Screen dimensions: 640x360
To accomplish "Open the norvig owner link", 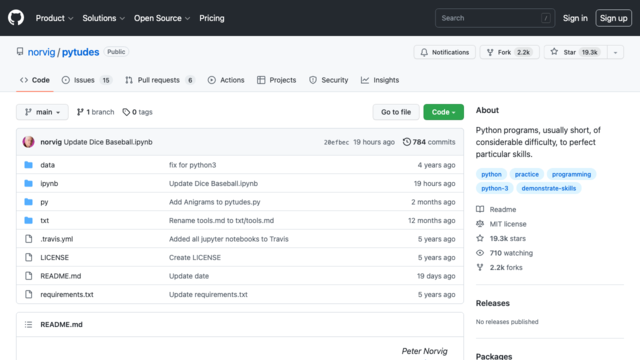I will click(41, 52).
